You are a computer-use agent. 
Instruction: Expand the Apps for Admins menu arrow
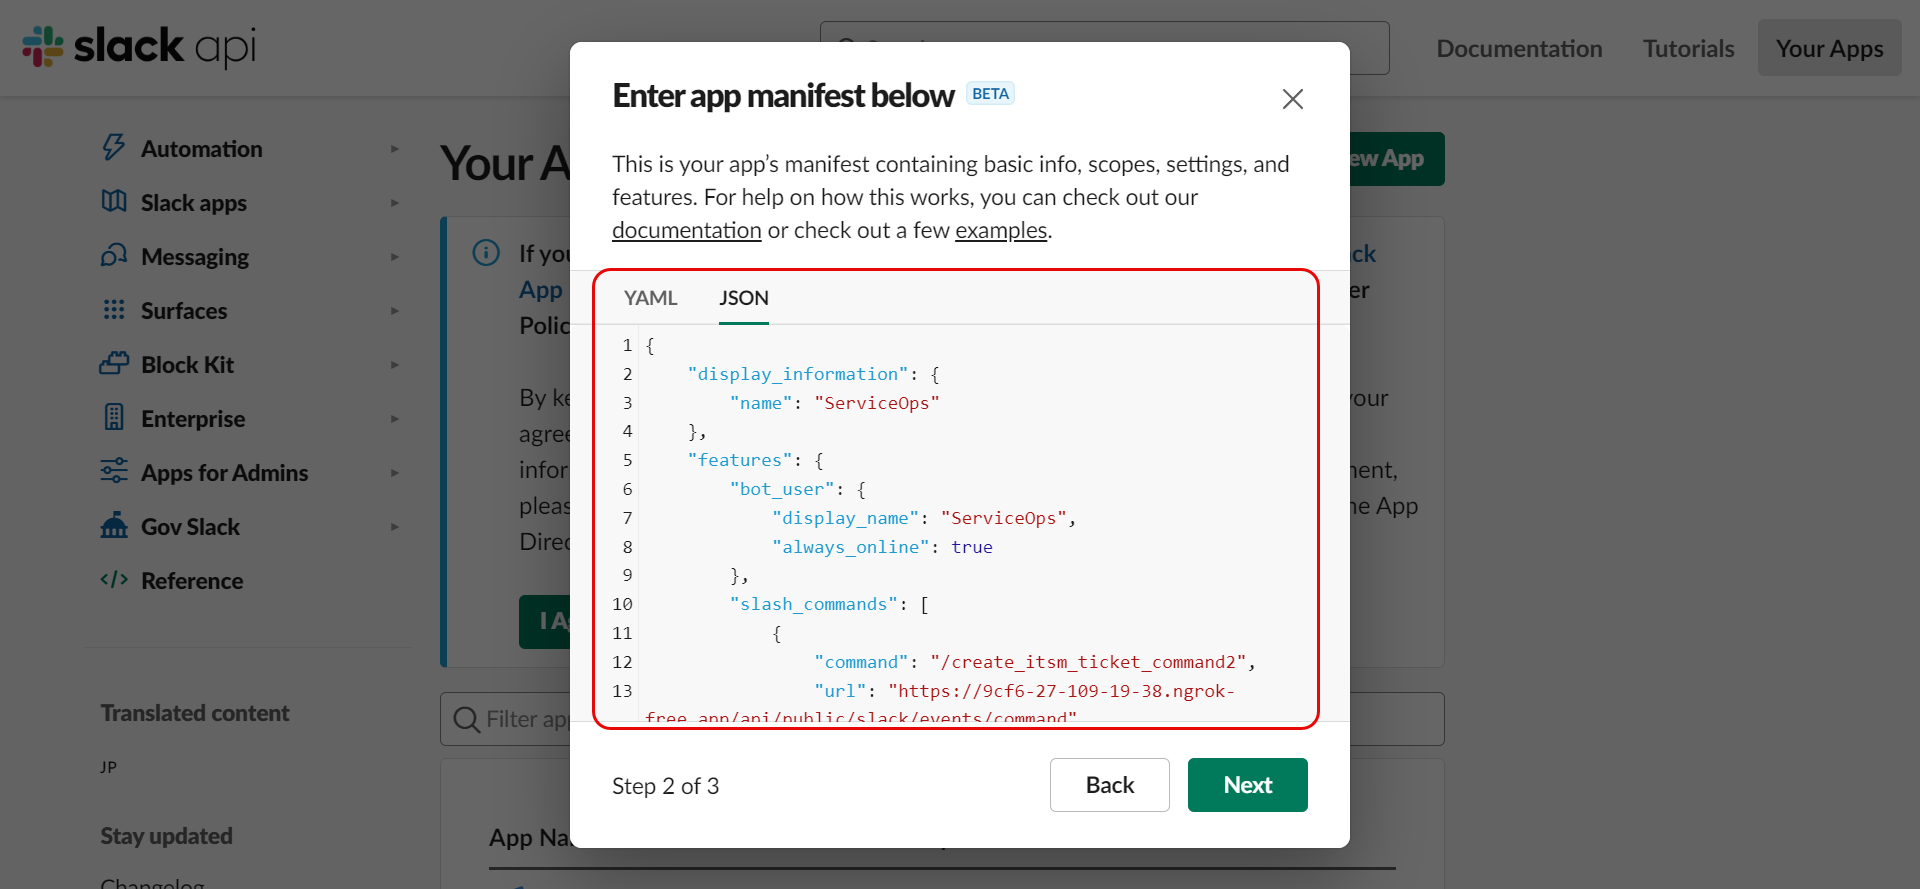point(395,473)
